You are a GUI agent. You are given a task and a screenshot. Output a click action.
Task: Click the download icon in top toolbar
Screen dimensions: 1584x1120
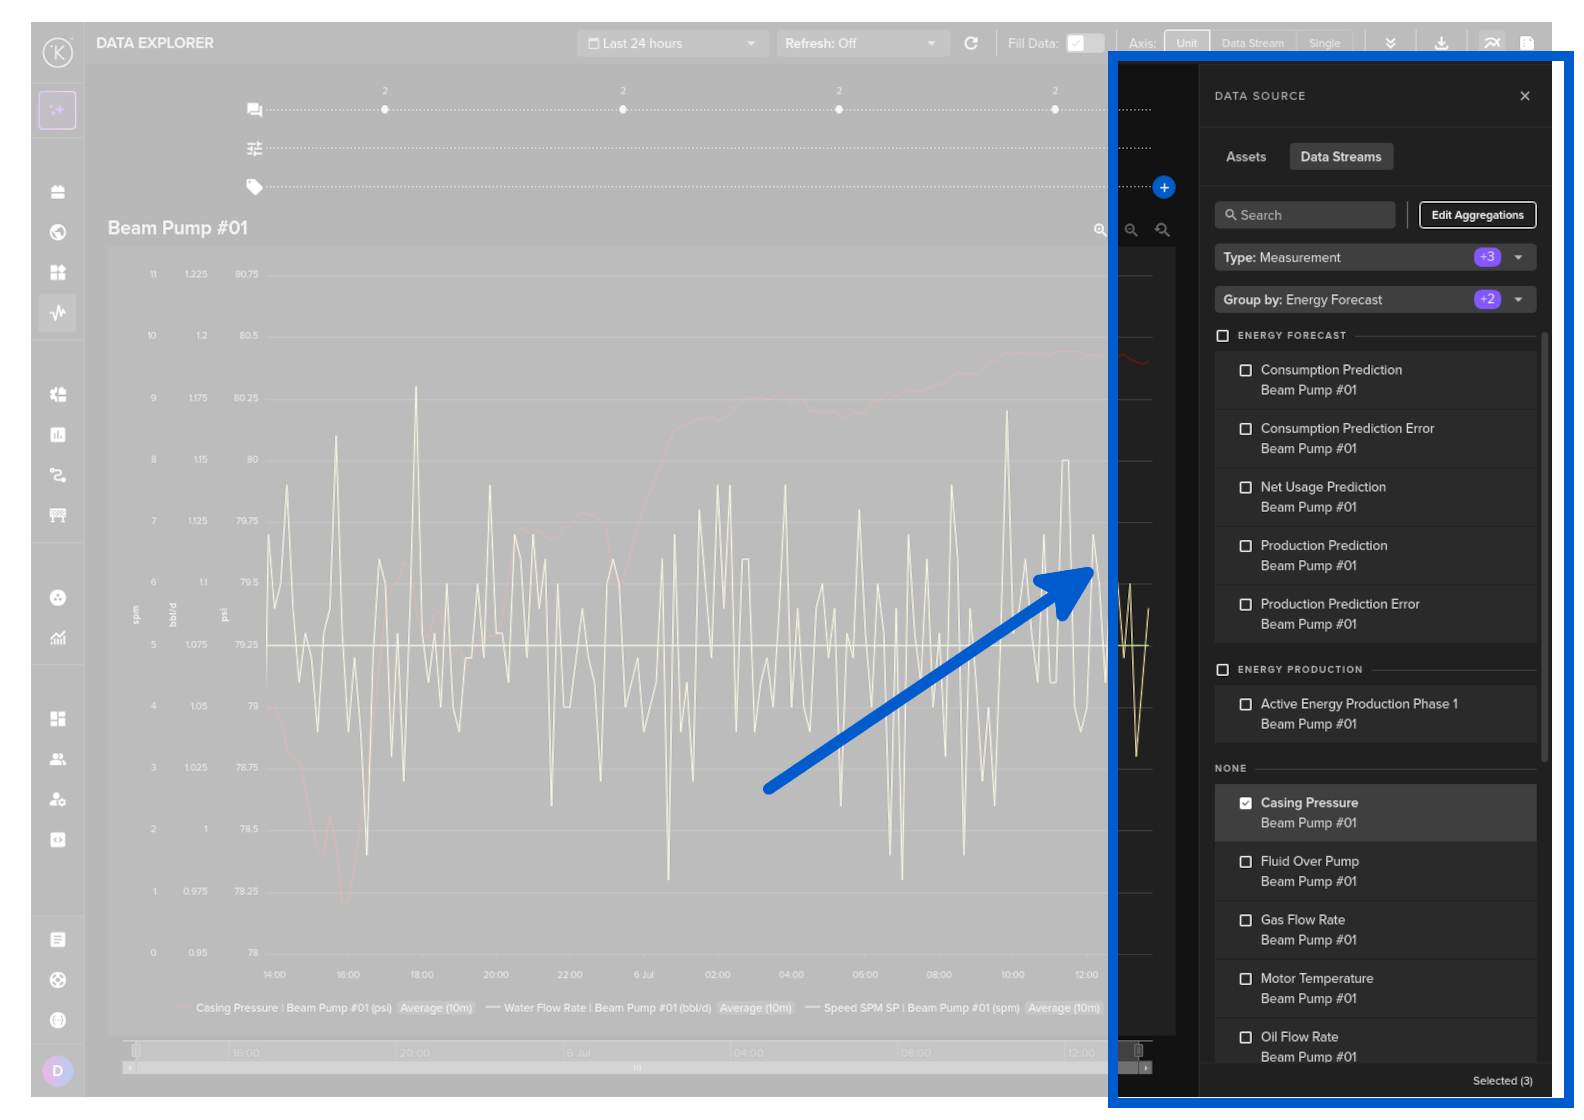click(1441, 43)
